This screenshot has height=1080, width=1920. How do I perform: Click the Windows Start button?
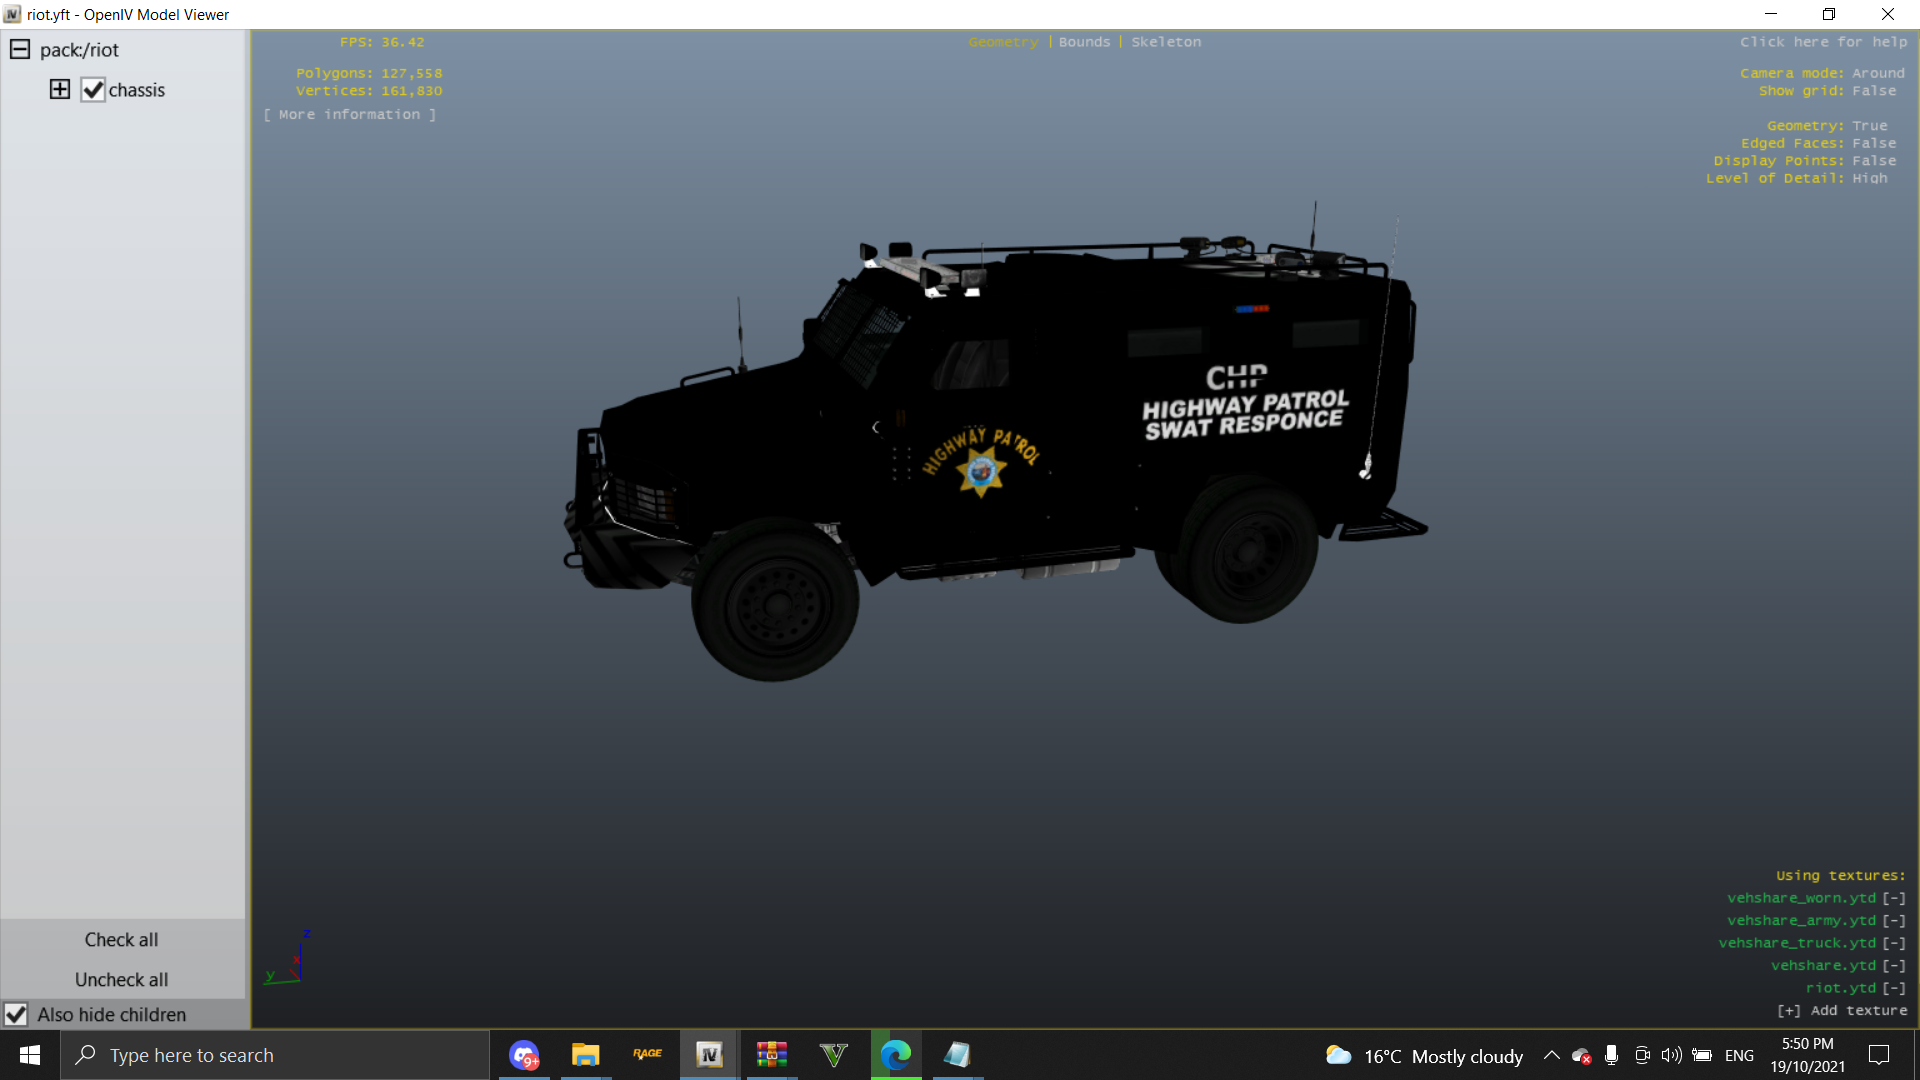30,1055
